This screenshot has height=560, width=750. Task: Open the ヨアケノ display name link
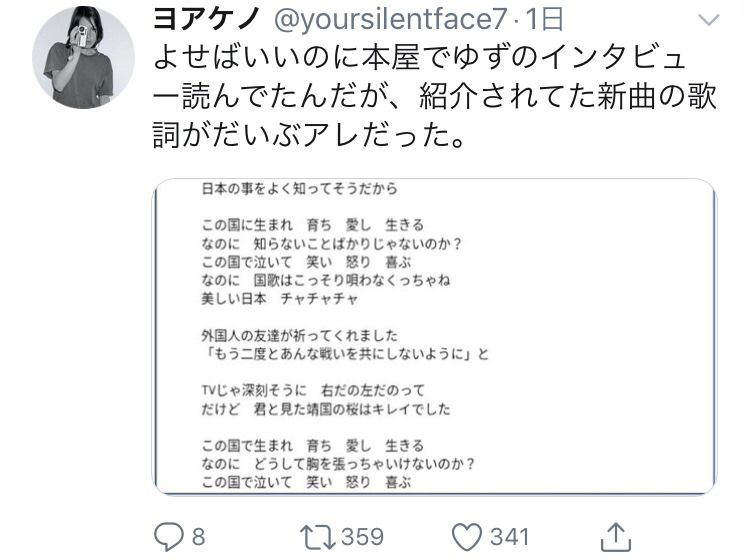(204, 19)
